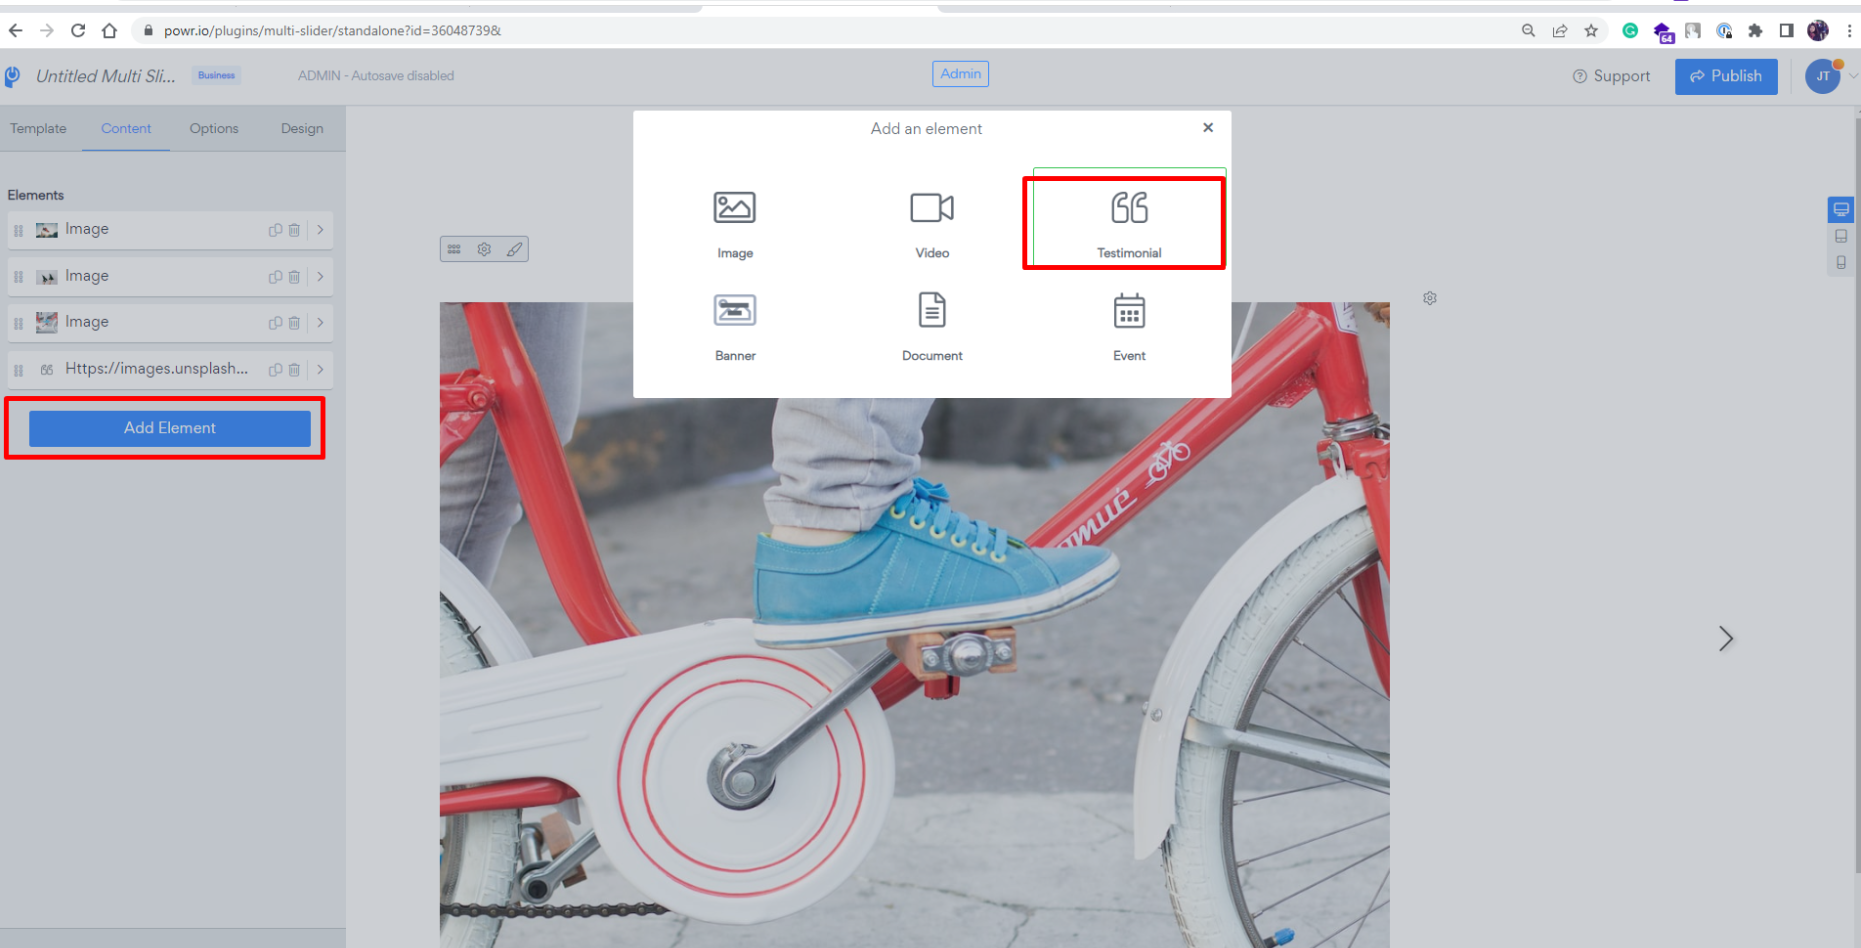Reload the browser page
1861x948 pixels.
[78, 31]
